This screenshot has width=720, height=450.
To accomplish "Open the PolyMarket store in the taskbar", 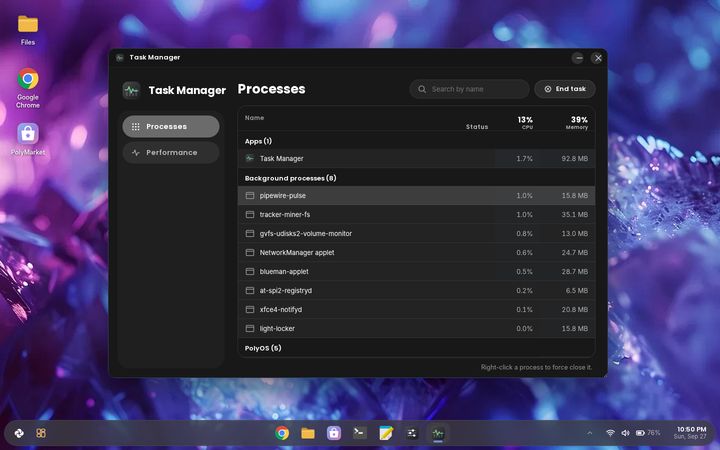I will coord(334,433).
